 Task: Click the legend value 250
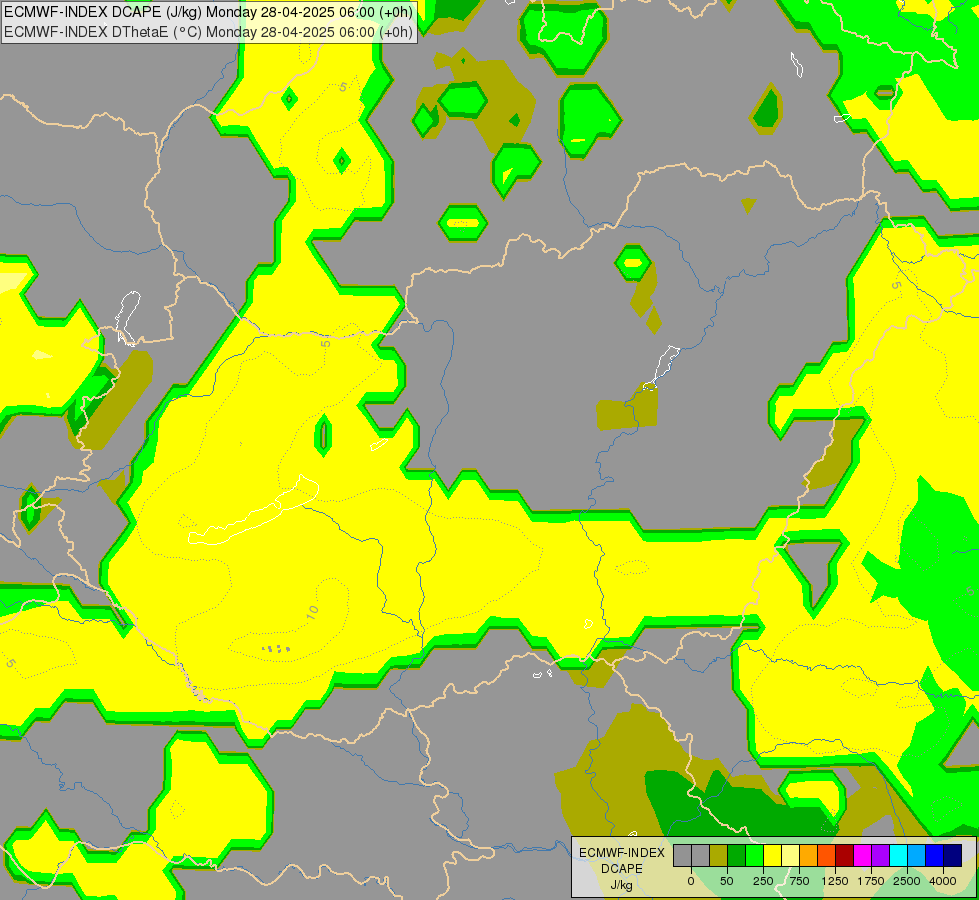(x=763, y=881)
